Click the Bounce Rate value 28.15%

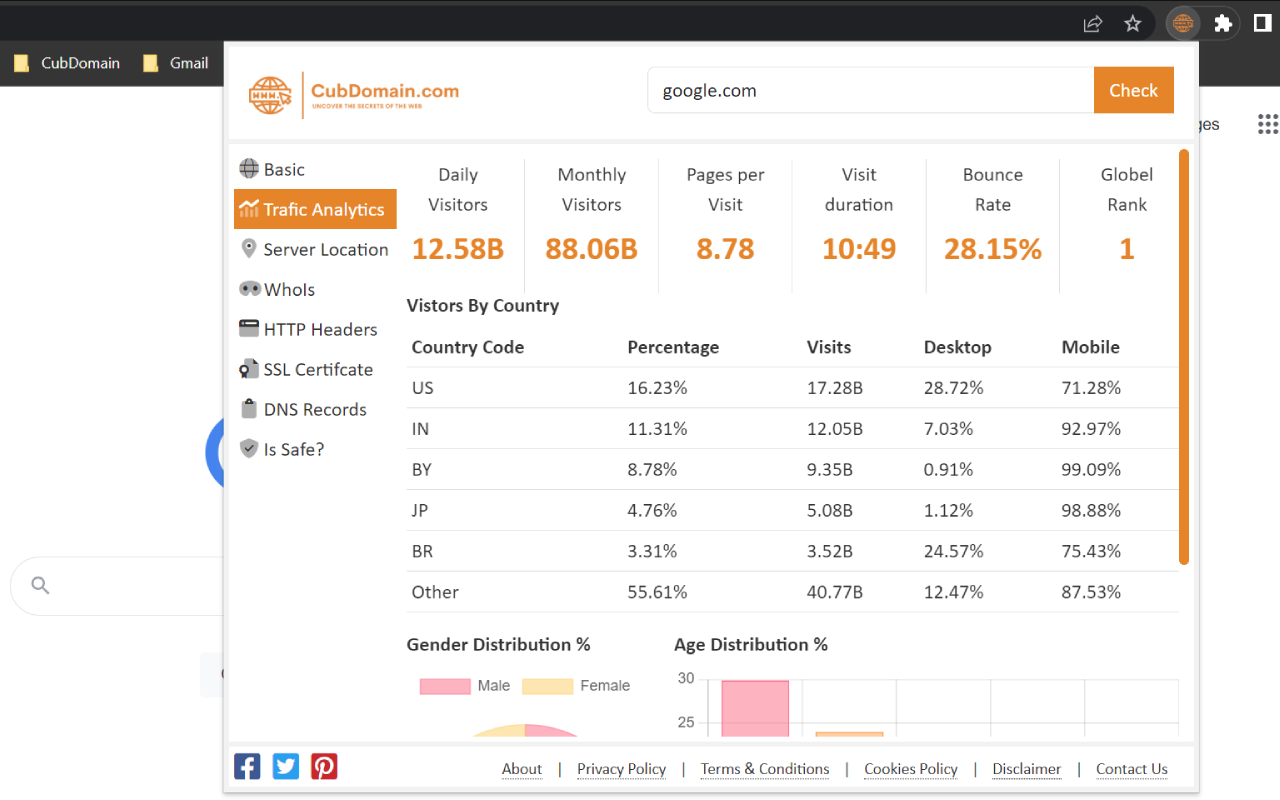993,249
